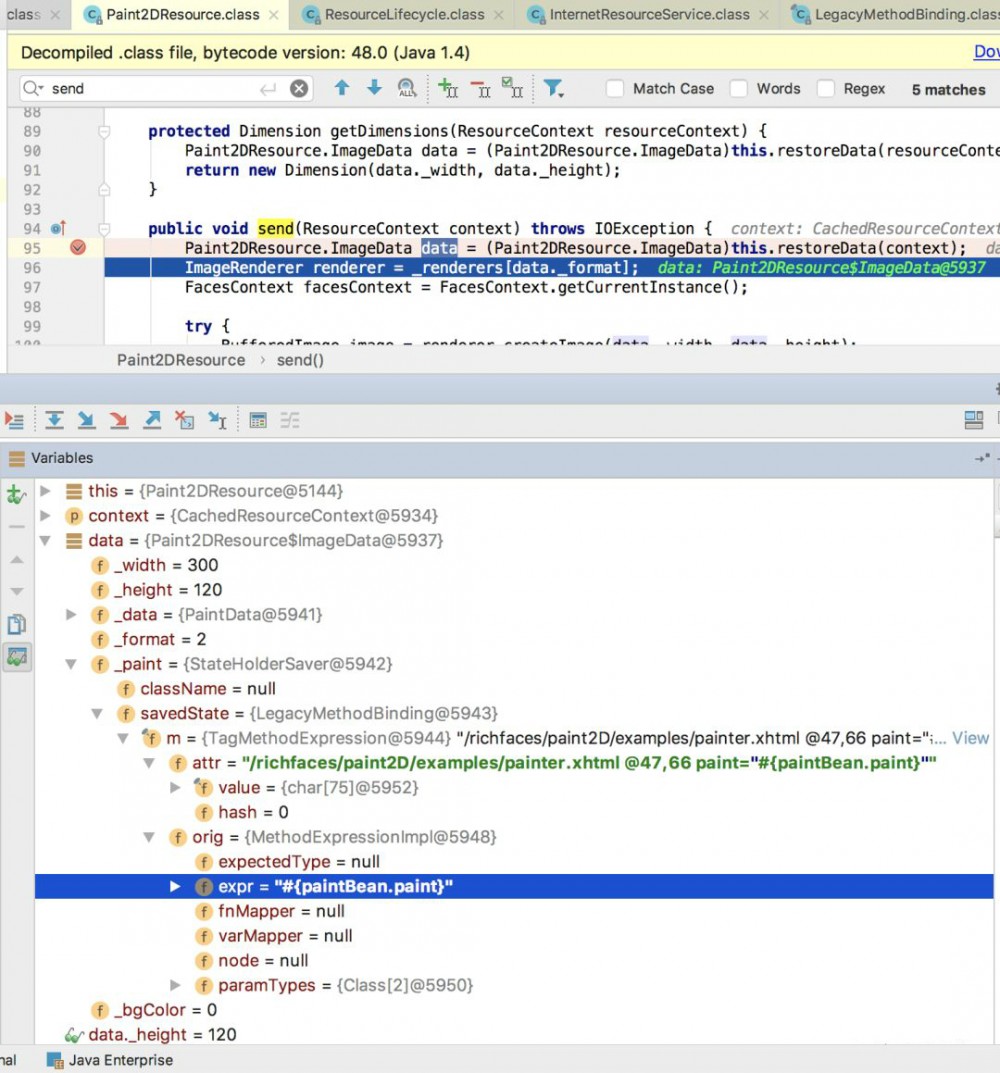Enable the Regex checkbox
The width and height of the screenshot is (1000, 1073).
tap(826, 89)
